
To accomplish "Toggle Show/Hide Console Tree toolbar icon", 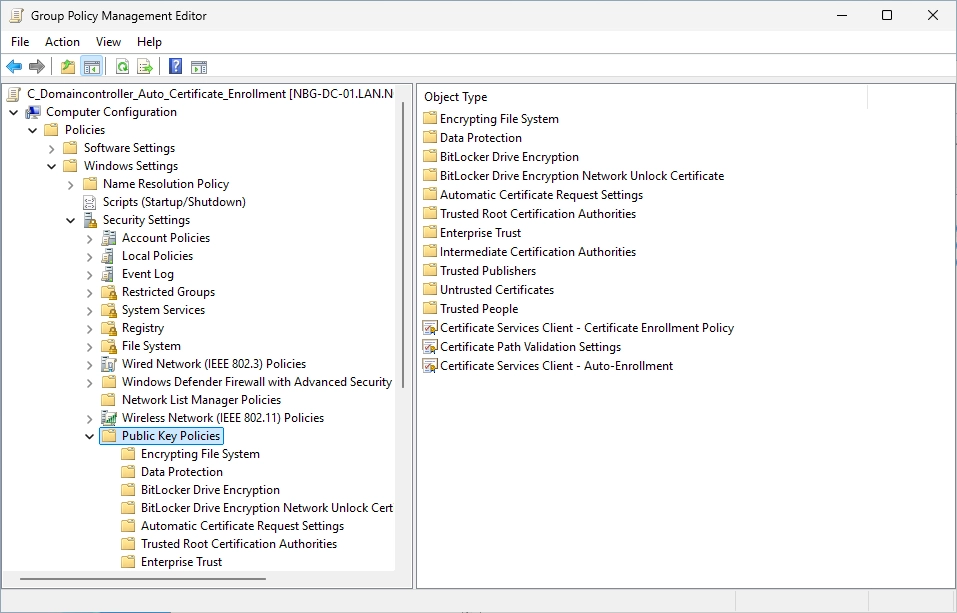I will click(x=92, y=67).
